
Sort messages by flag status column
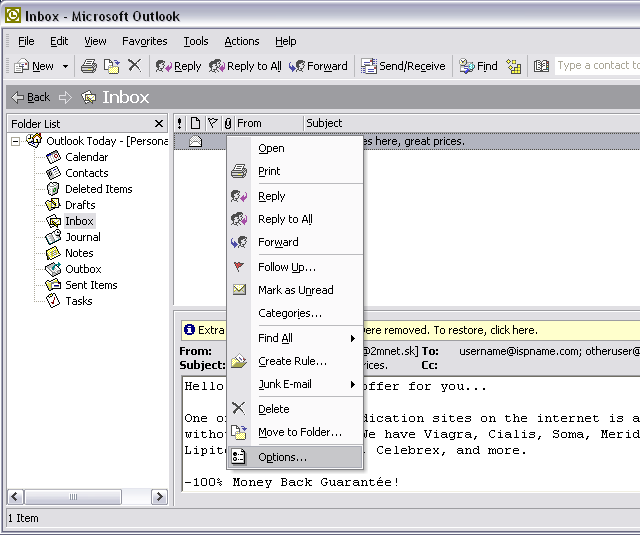click(x=212, y=123)
